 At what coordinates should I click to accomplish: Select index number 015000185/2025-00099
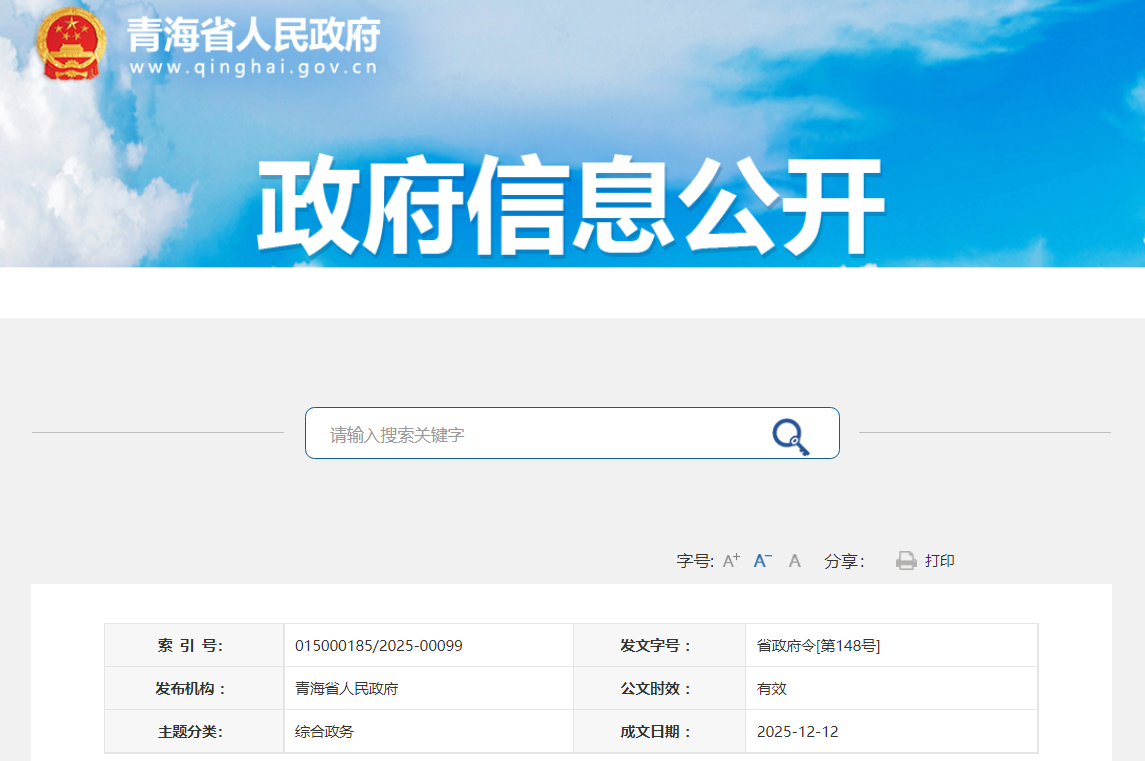click(378, 646)
